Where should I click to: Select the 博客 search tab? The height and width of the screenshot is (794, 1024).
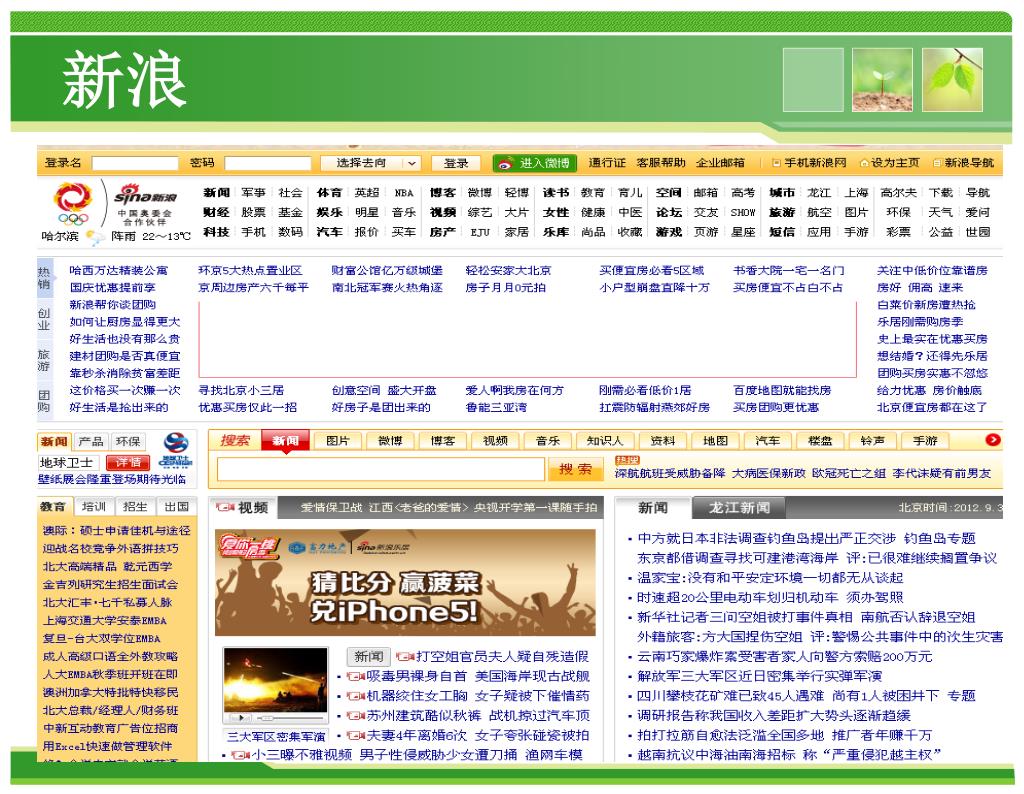pos(442,441)
